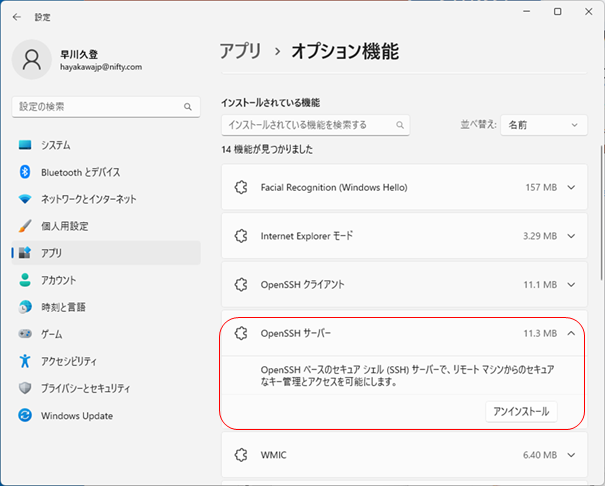Click the アクセシビリティ person icon
This screenshot has height=486, width=605.
(25, 361)
